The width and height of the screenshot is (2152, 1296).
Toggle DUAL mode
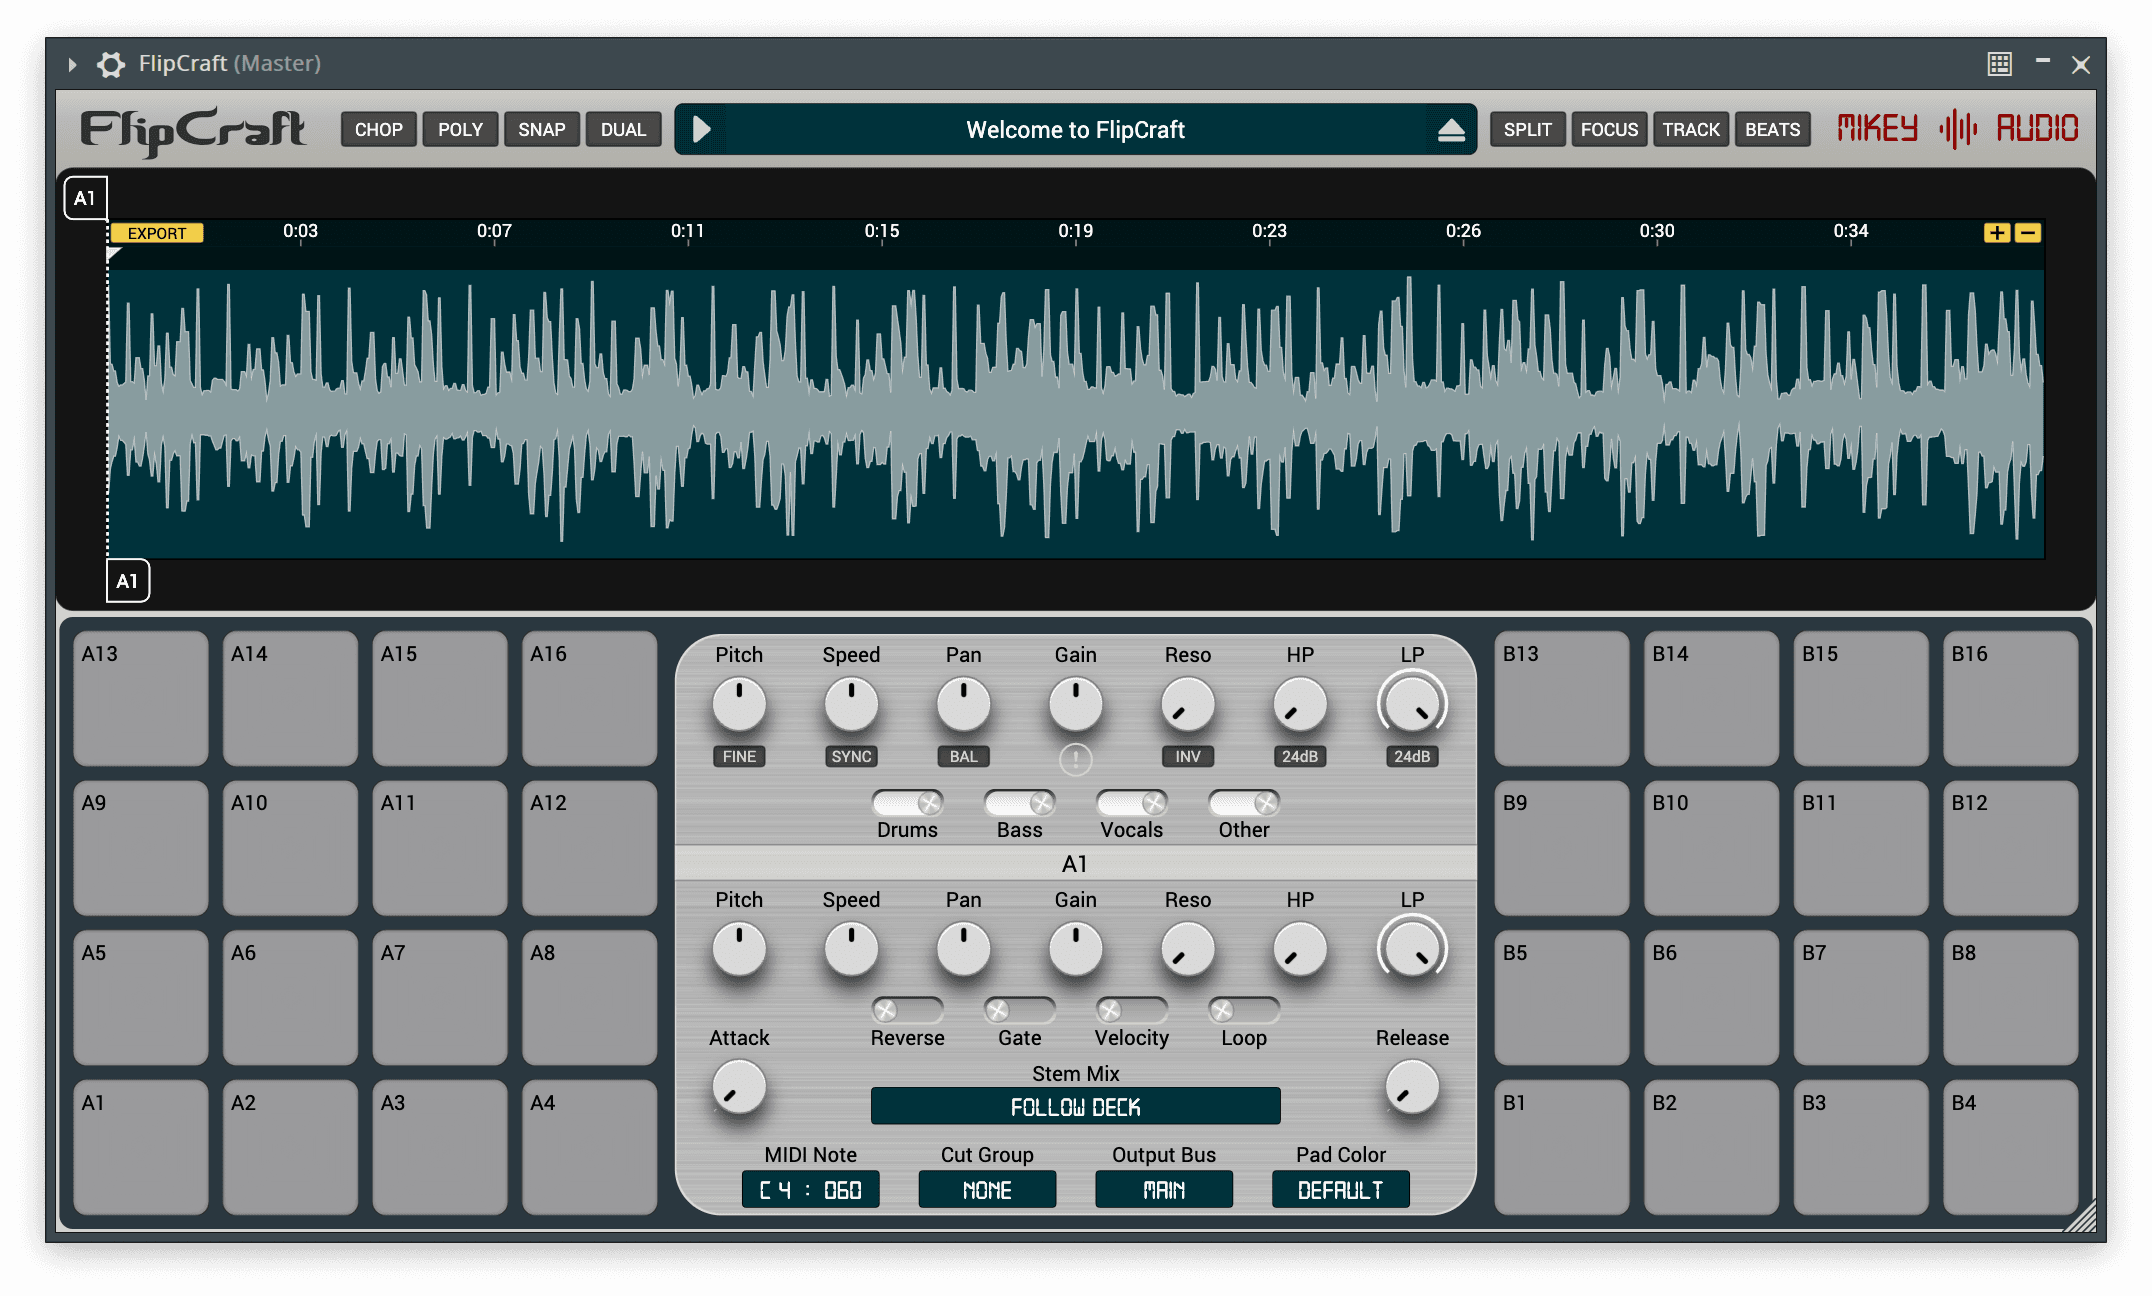pos(623,130)
